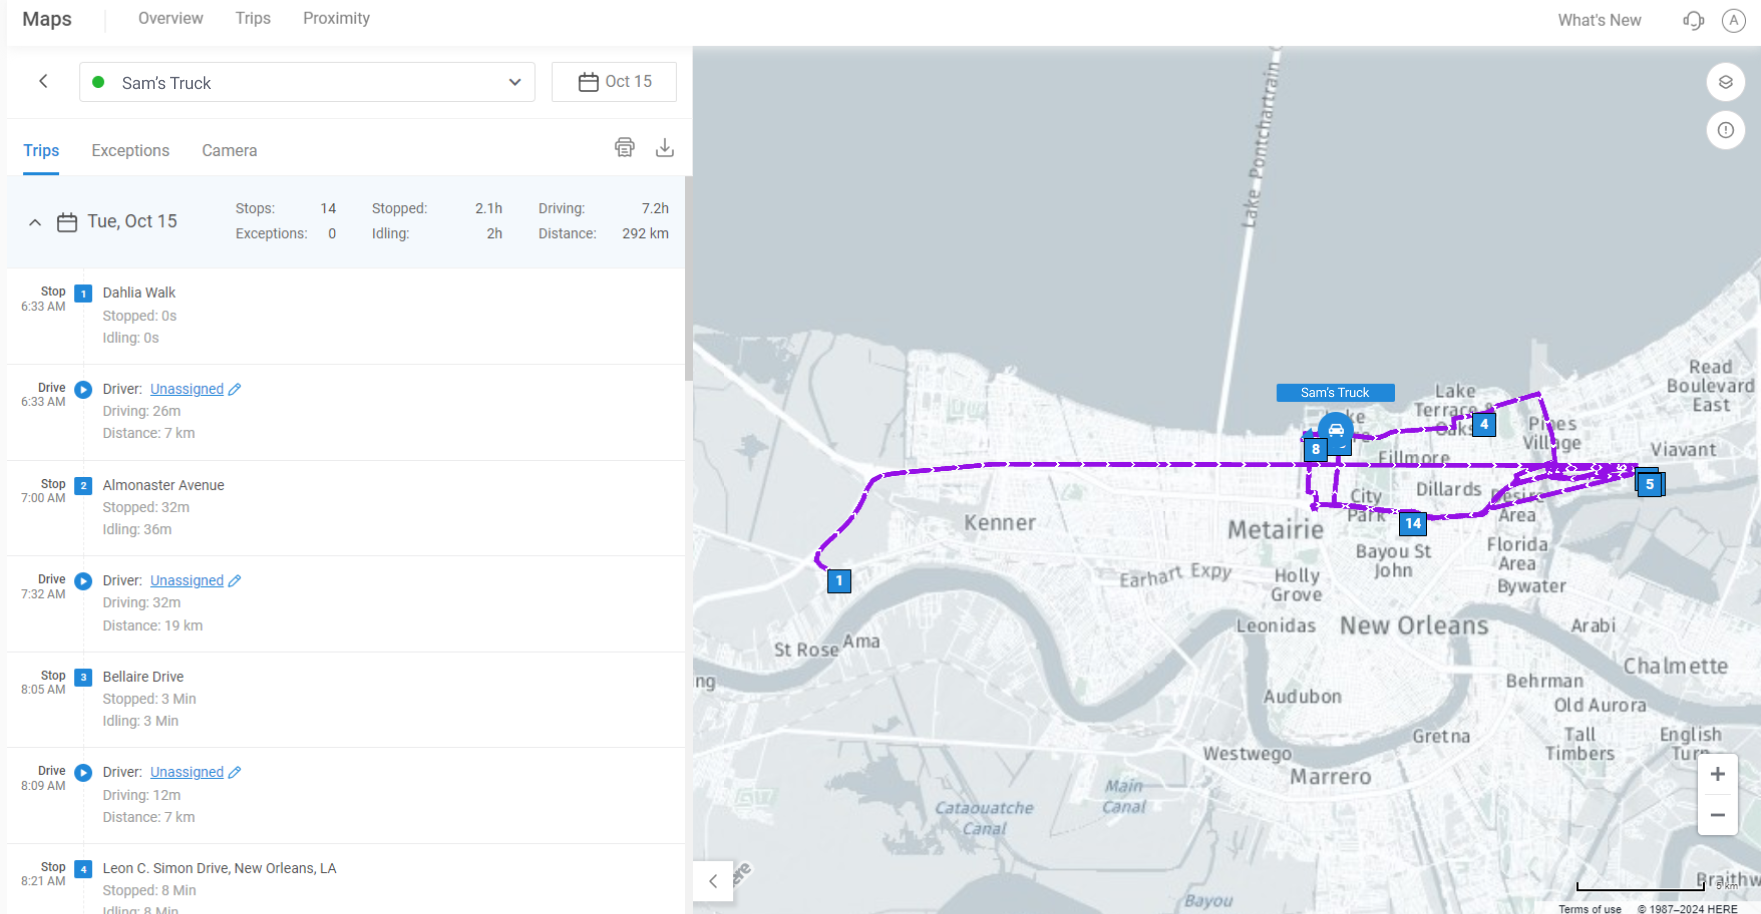
Task: Play the 7:32 AM drive segment
Action: [84, 581]
